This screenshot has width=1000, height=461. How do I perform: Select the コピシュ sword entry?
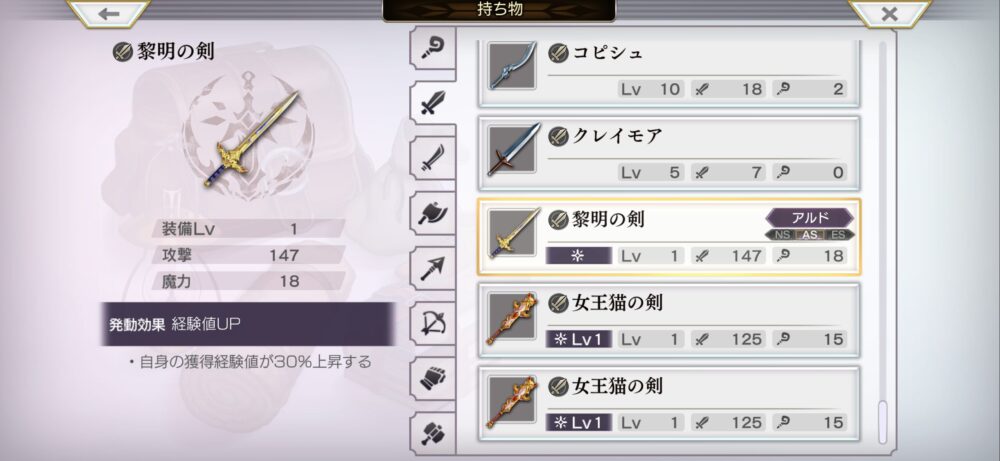669,73
